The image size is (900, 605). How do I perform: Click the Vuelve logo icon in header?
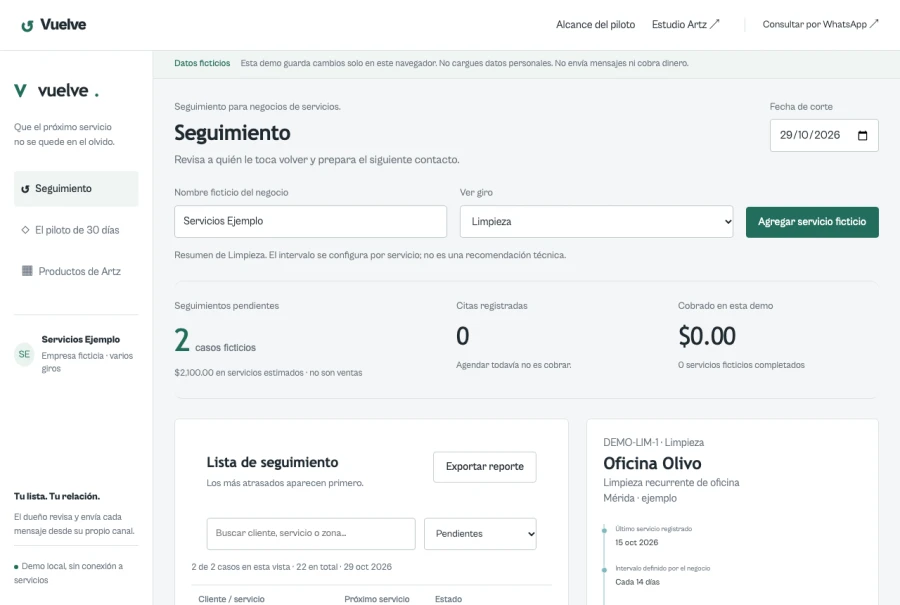(x=27, y=25)
